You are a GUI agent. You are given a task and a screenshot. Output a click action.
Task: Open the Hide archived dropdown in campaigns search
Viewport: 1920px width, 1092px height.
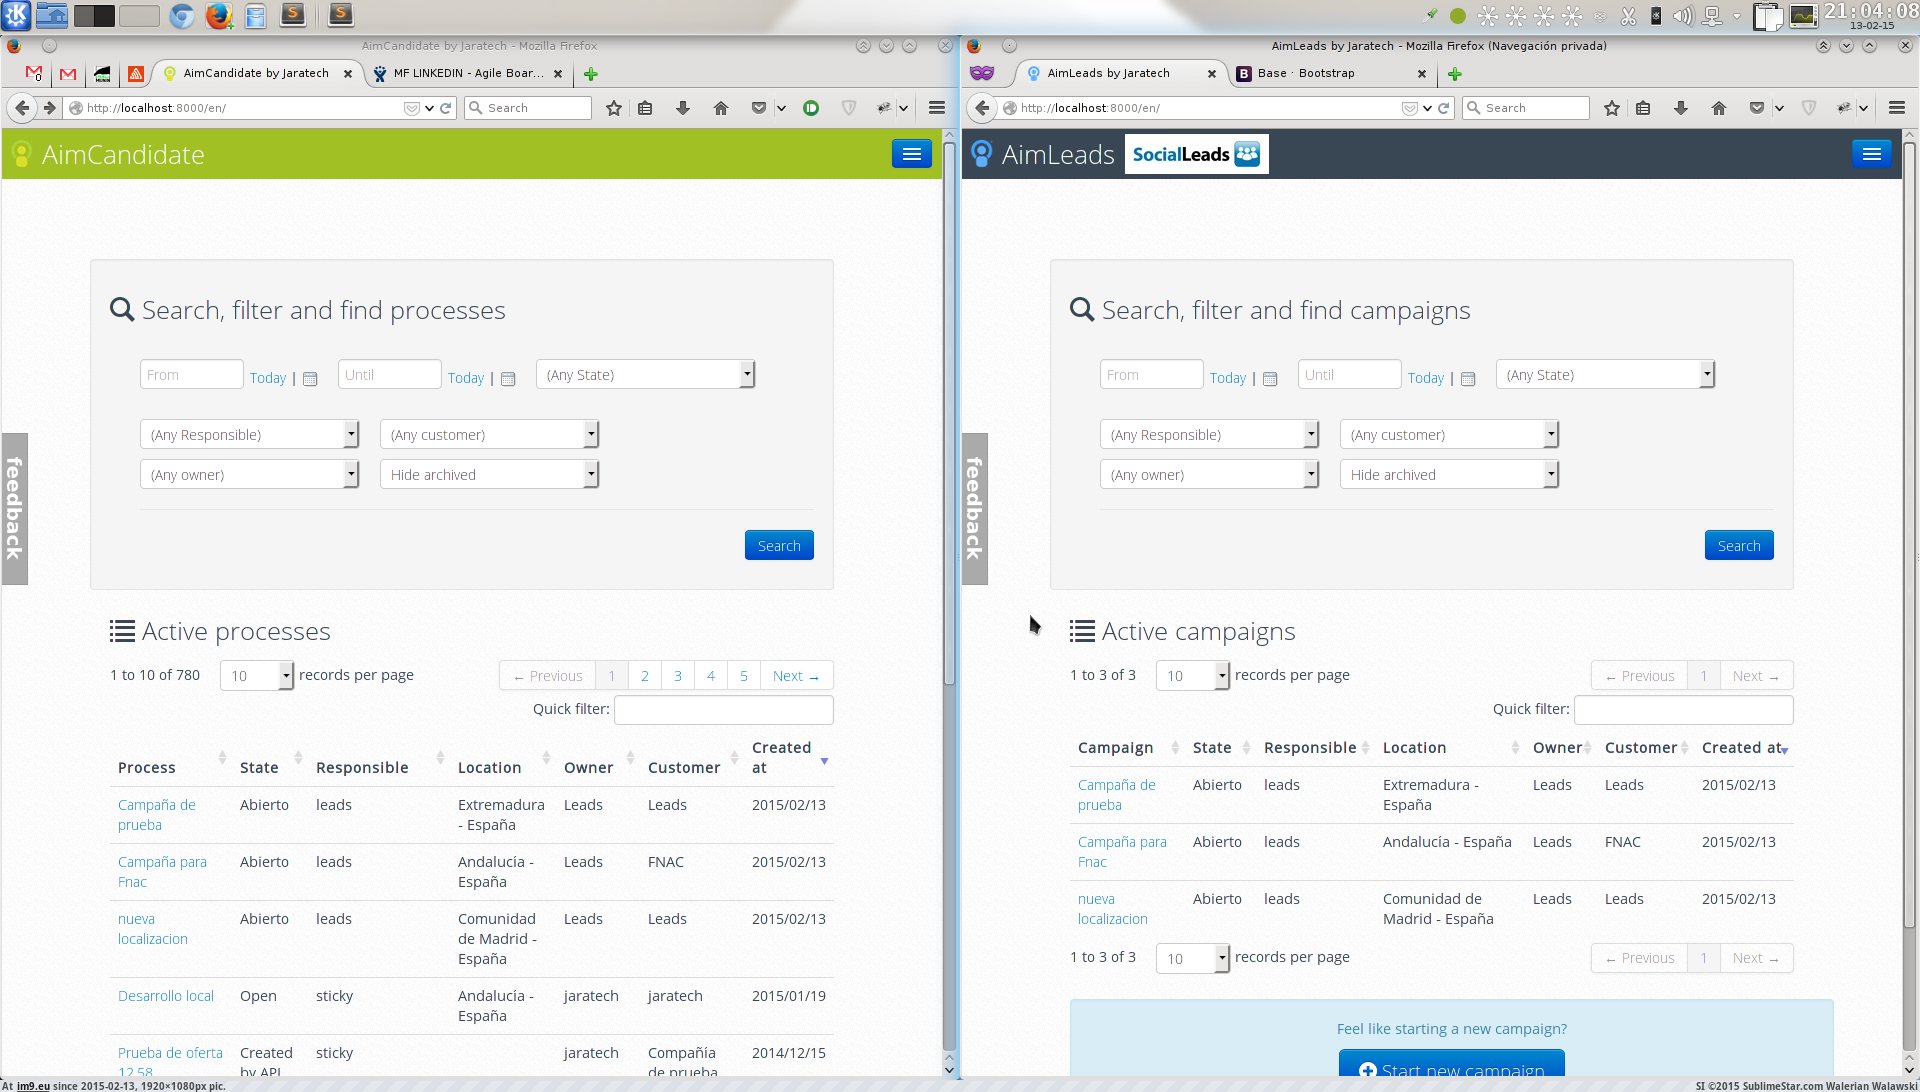[x=1449, y=475]
